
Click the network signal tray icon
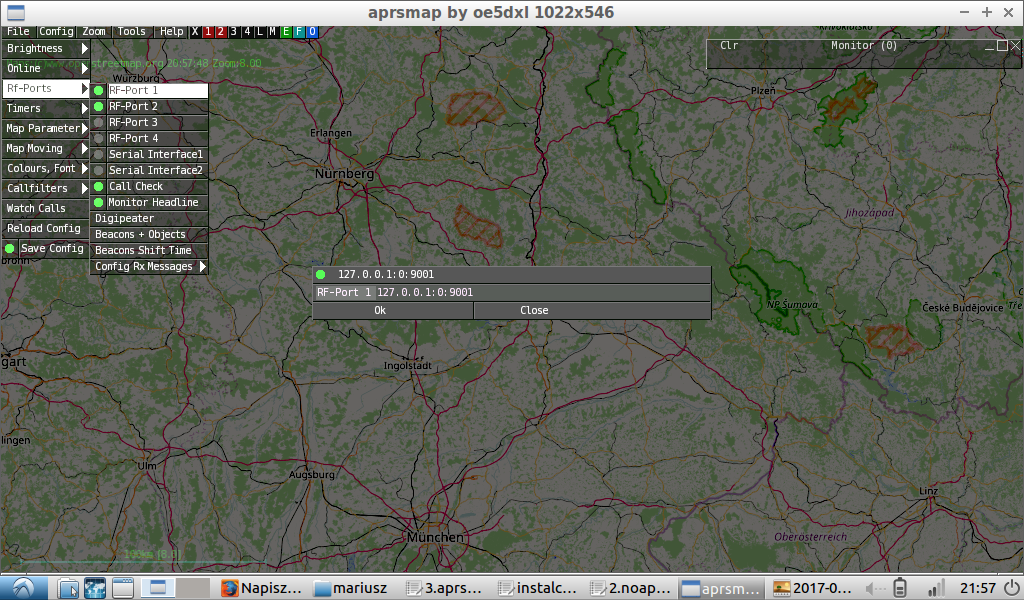[936, 588]
